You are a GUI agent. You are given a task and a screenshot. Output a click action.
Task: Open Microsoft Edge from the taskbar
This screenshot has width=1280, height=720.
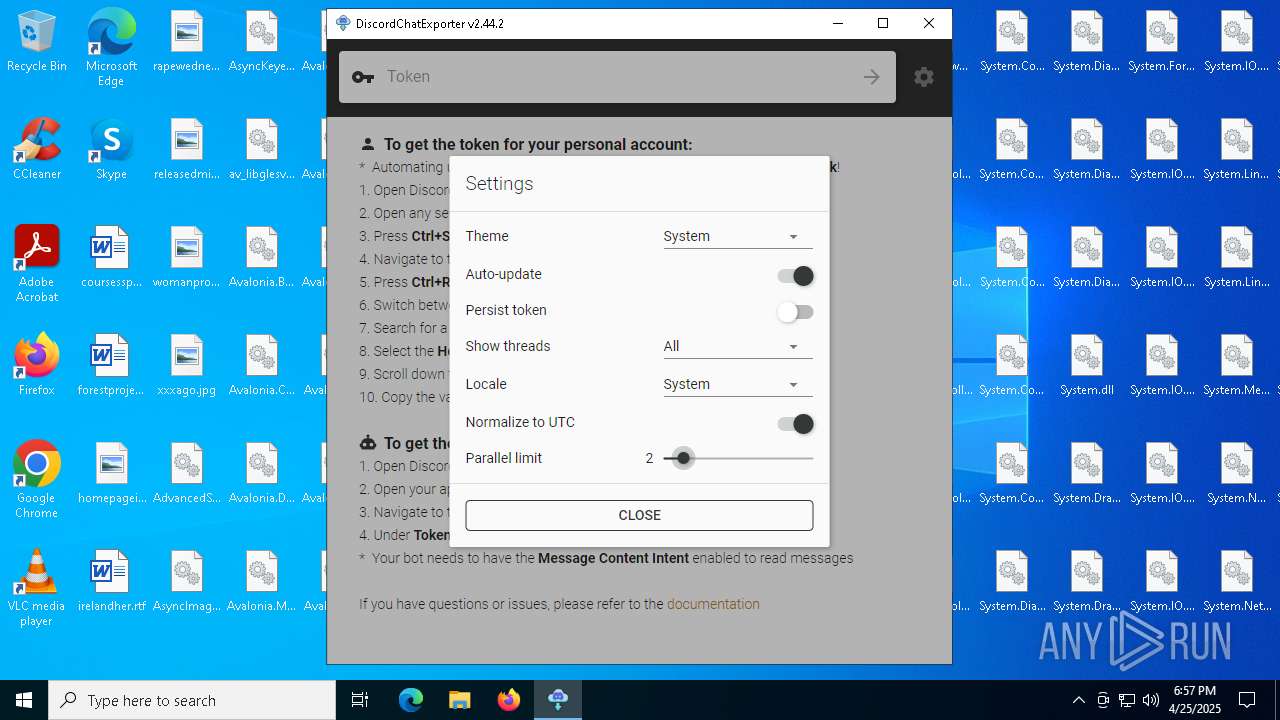point(411,700)
